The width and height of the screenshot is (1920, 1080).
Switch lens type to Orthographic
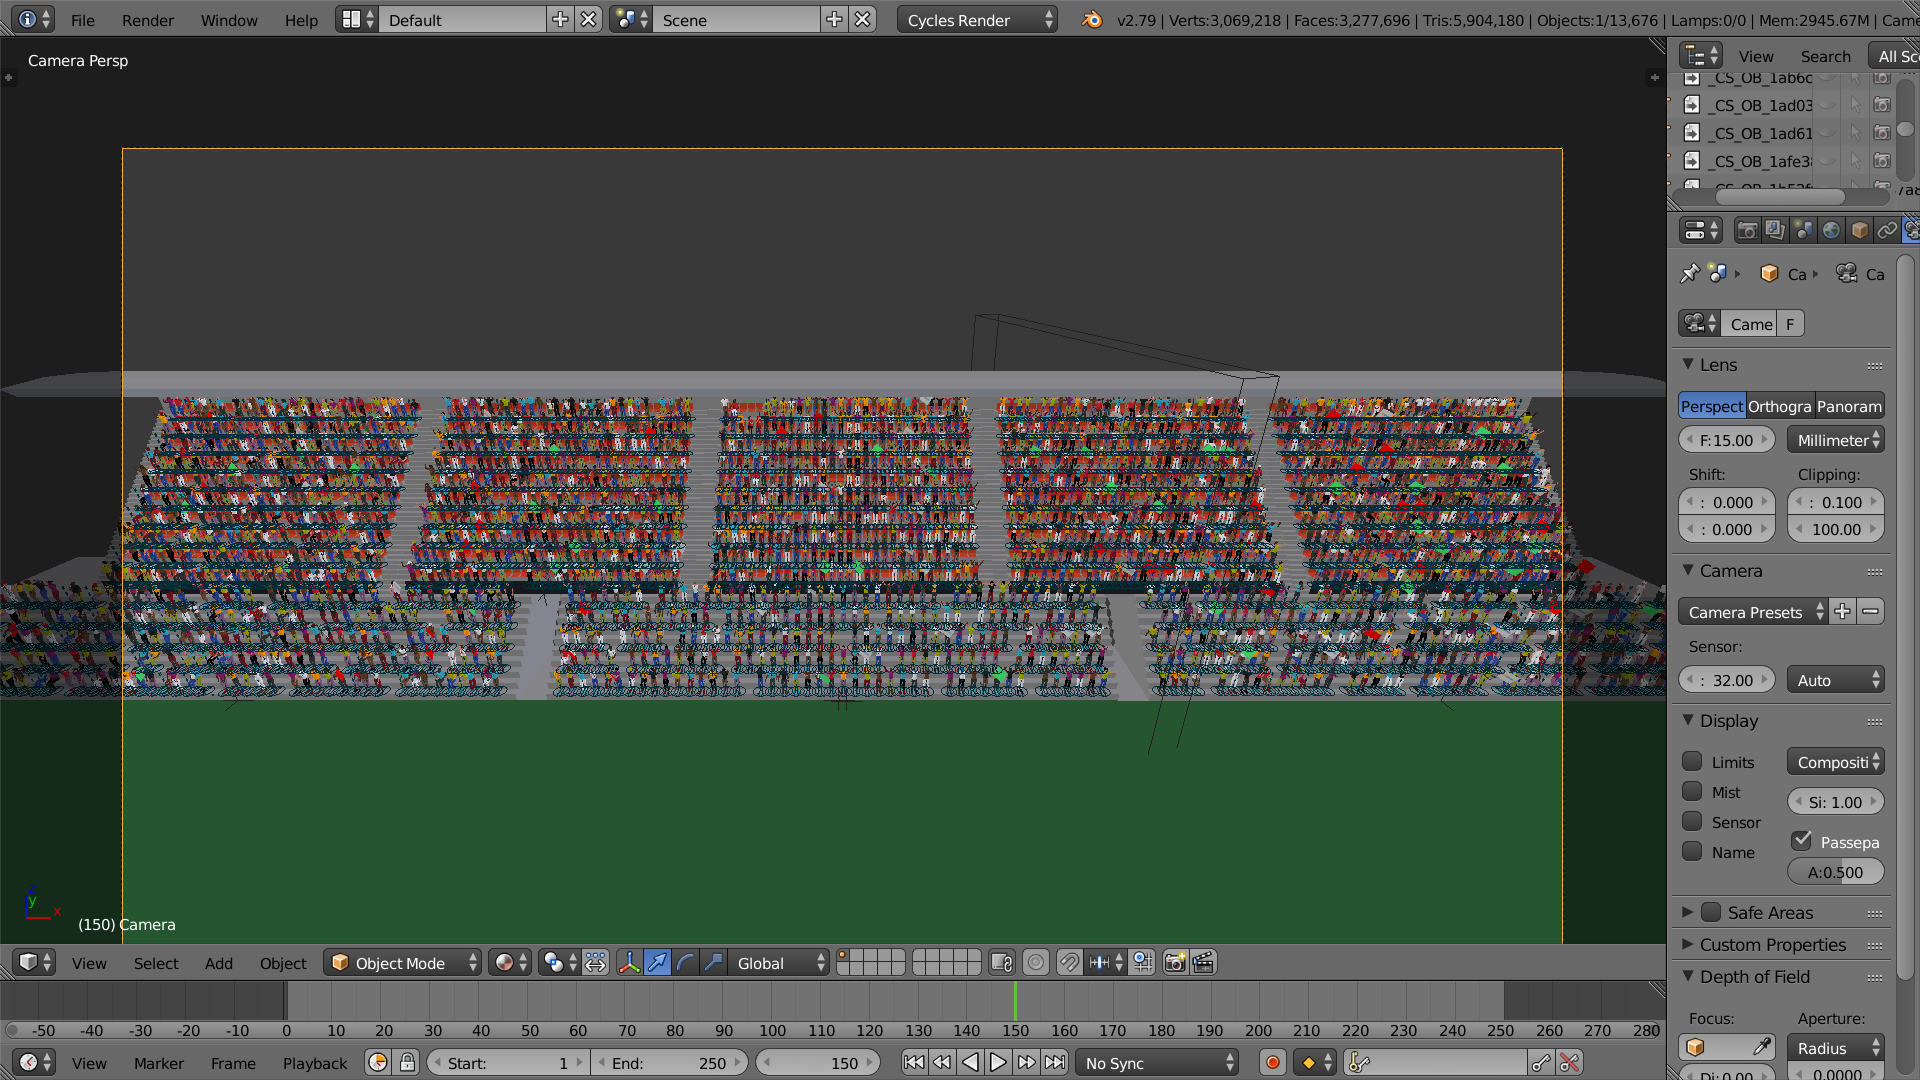[x=1780, y=406]
